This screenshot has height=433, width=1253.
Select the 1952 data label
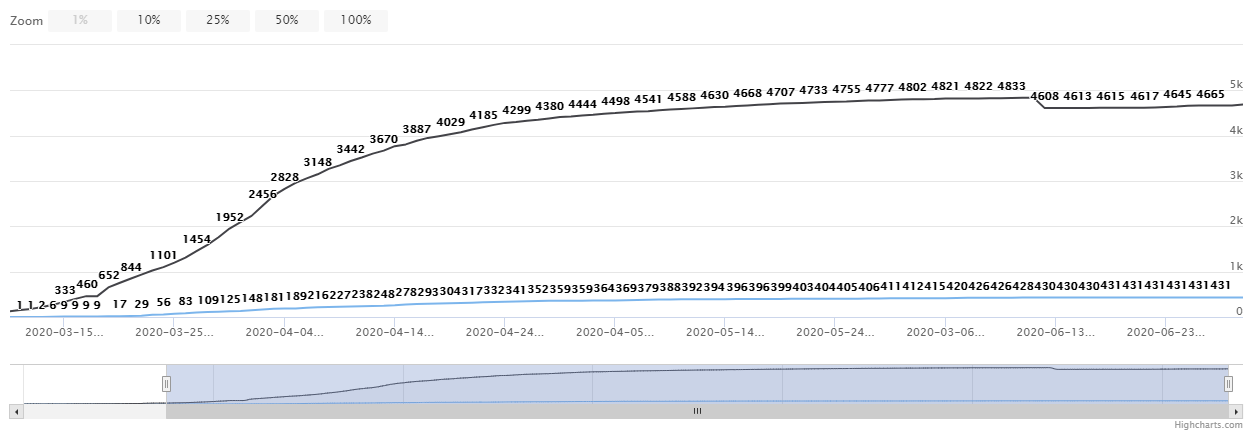click(x=230, y=216)
